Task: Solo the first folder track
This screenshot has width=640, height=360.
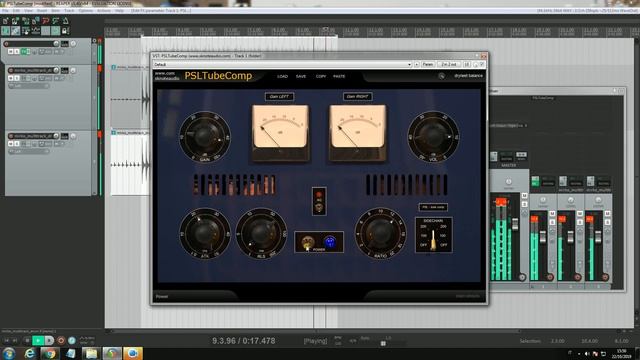Action: click(17, 52)
